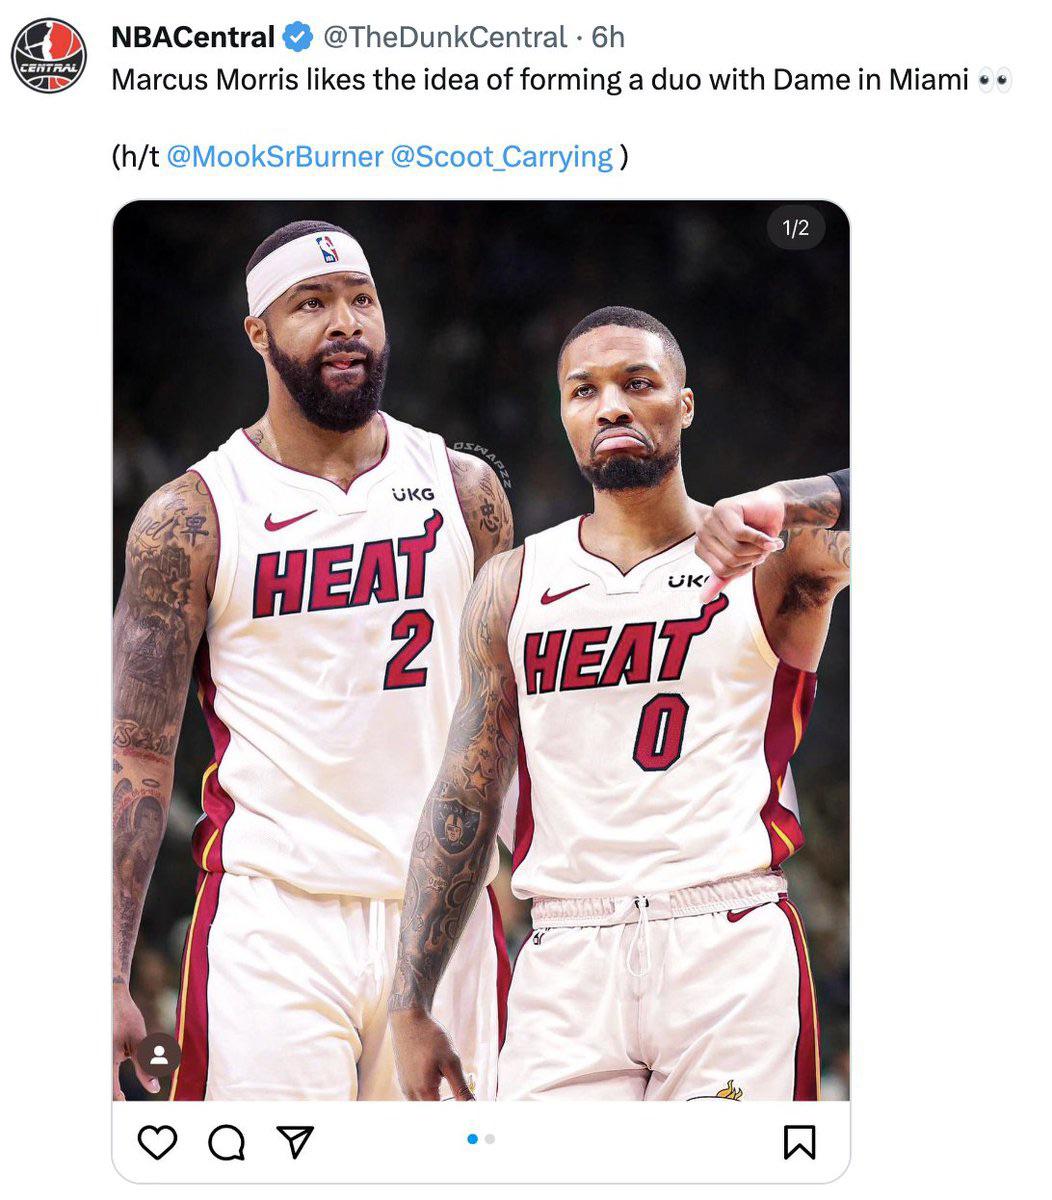Open the Heat jerseys photo
Image resolution: width=1052 pixels, height=1200 pixels.
(481, 650)
